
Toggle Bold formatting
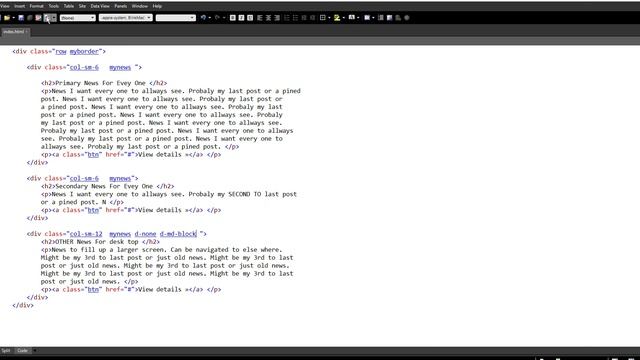point(233,18)
